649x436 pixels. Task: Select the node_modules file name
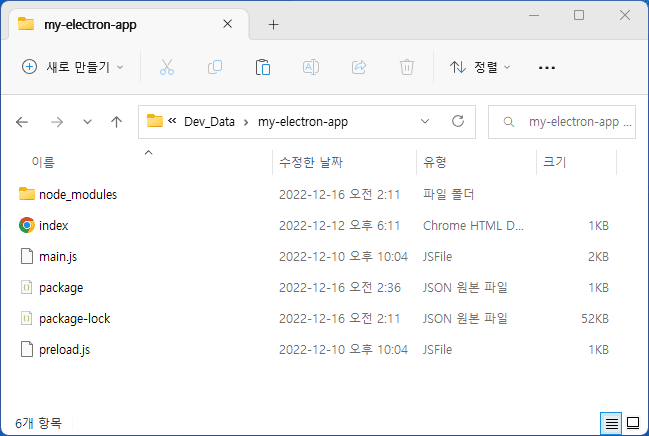click(x=78, y=194)
